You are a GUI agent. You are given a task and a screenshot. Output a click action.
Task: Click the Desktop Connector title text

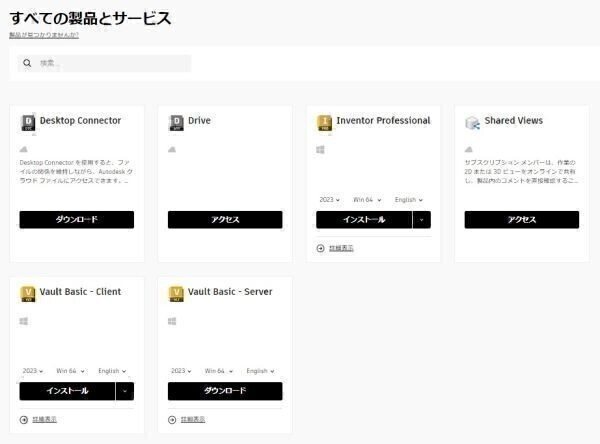pyautogui.click(x=80, y=121)
